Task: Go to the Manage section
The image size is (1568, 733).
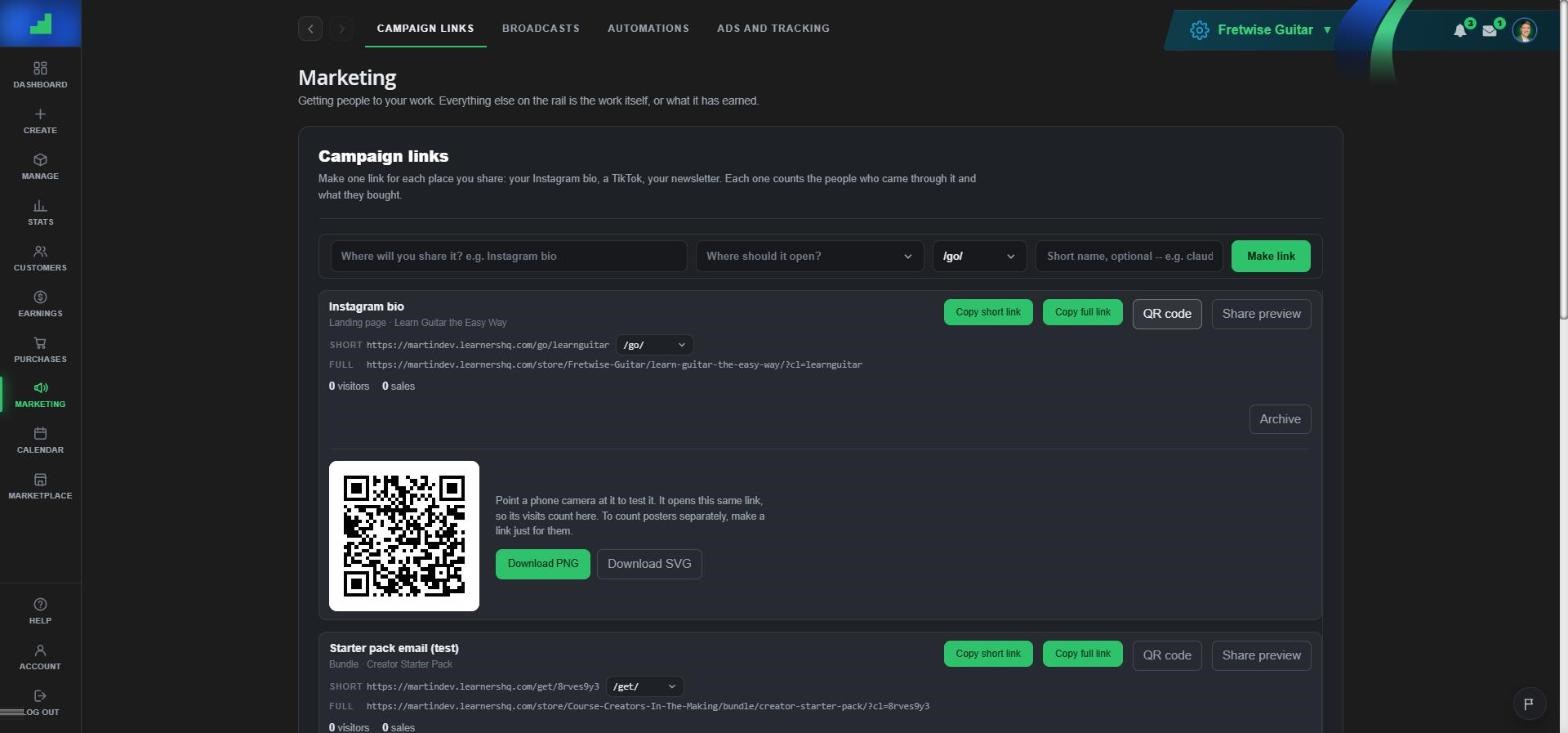Action: 40,167
